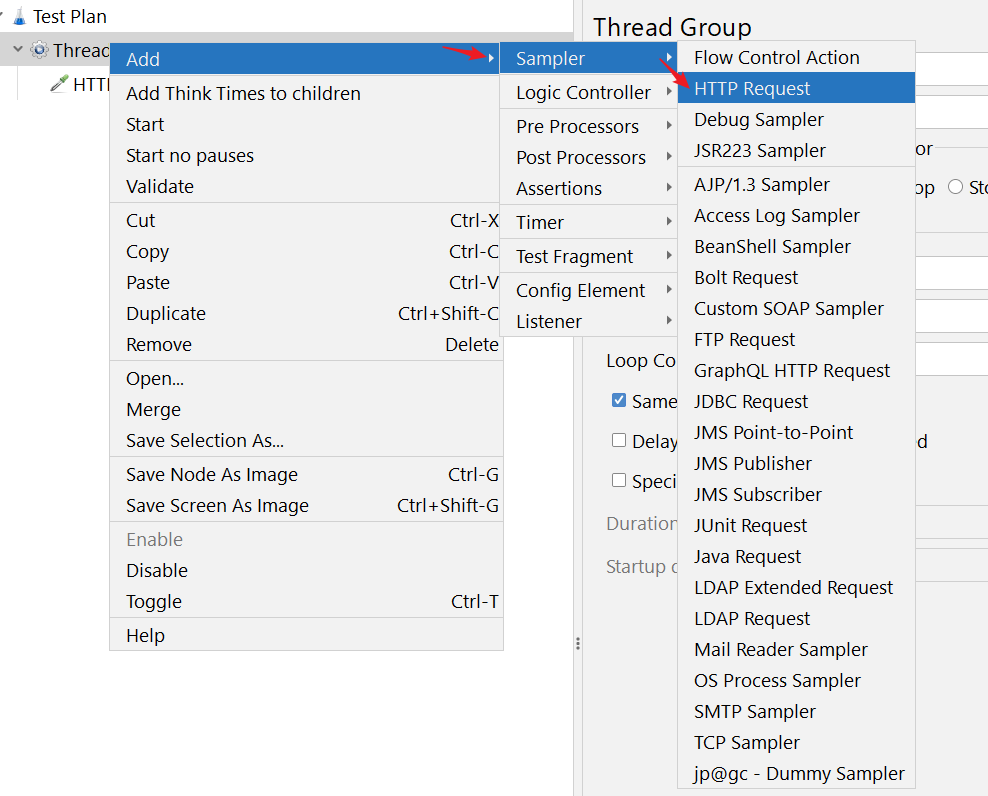Choose Validate from the context menu

[160, 187]
